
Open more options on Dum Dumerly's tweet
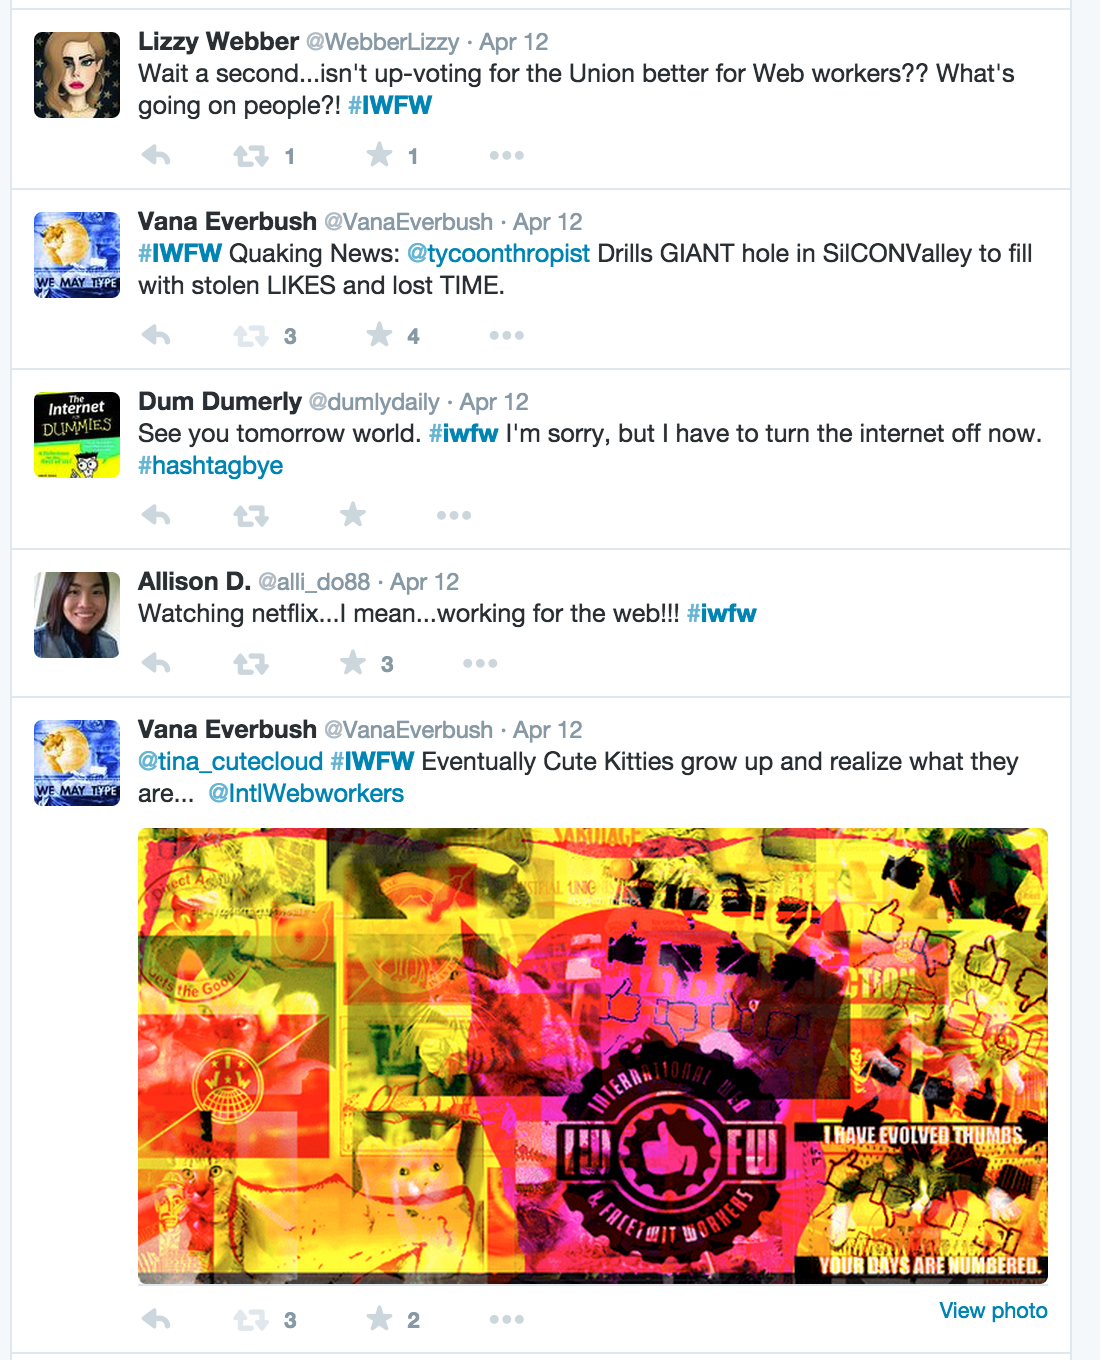click(x=454, y=515)
